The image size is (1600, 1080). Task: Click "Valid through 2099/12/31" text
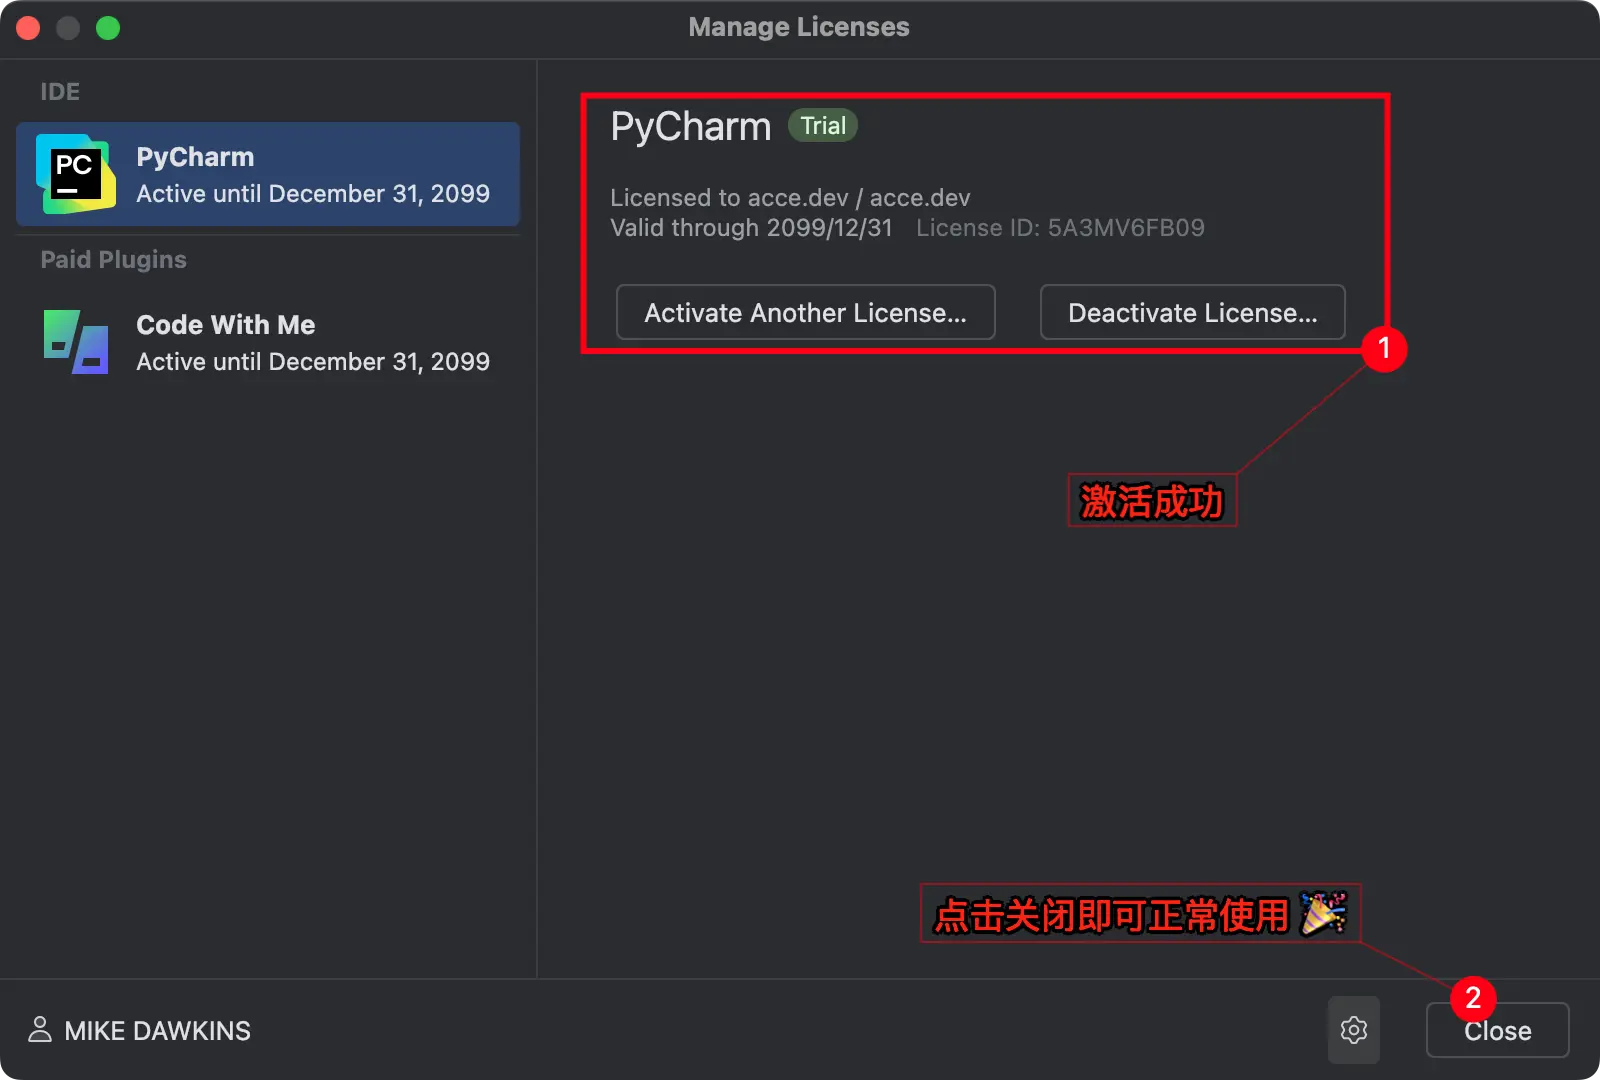[751, 228]
